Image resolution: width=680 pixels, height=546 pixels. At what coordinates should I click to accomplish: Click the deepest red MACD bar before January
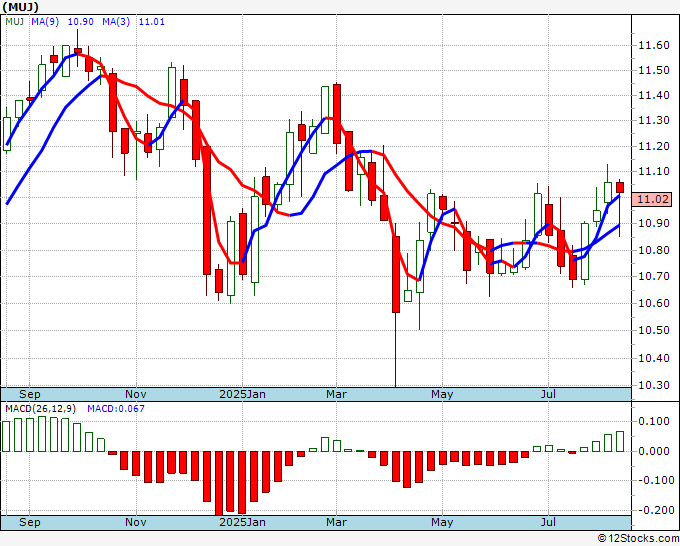pos(219,483)
